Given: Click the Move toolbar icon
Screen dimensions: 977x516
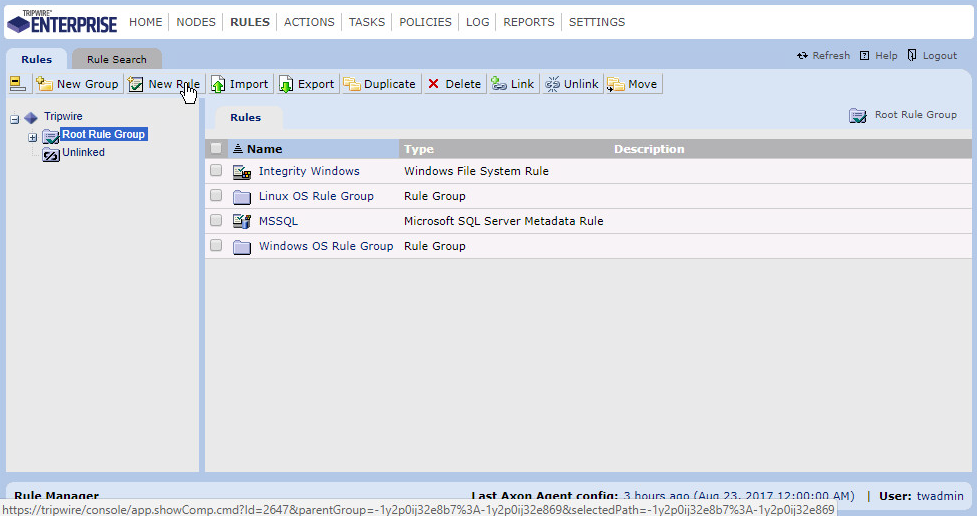Looking at the screenshot, I should 616,84.
